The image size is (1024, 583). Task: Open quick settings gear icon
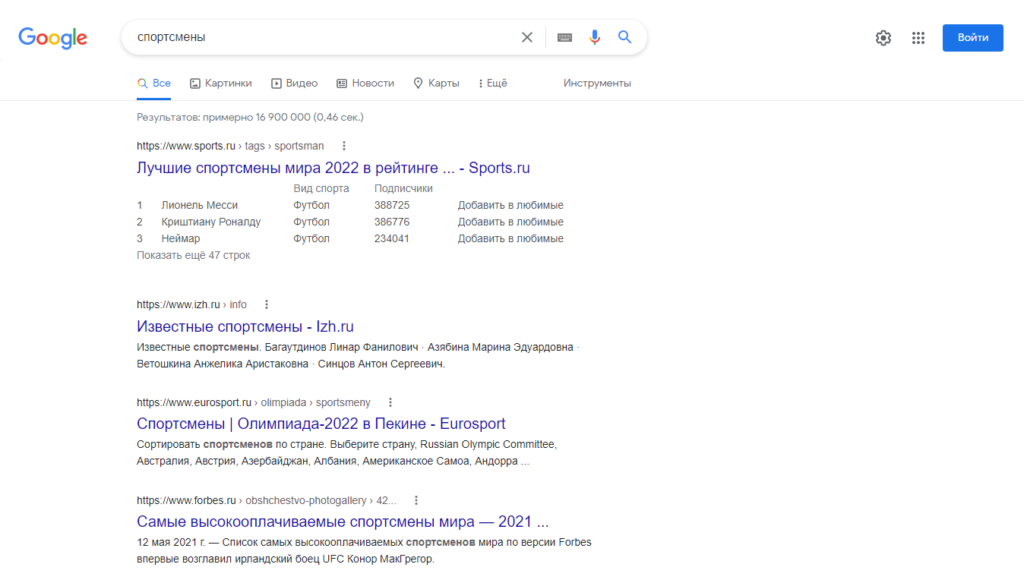[883, 36]
